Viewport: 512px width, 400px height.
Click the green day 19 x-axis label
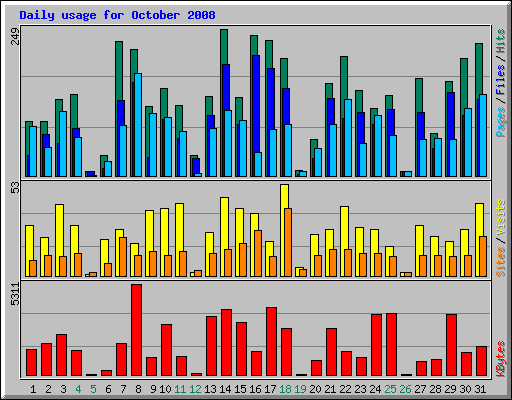(x=300, y=389)
